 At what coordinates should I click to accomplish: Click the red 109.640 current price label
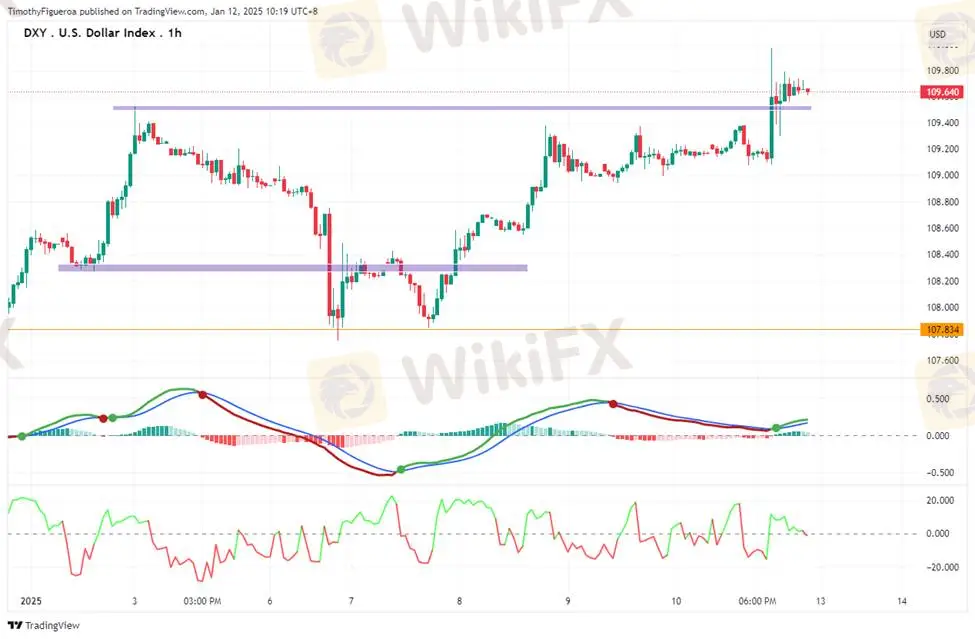941,93
